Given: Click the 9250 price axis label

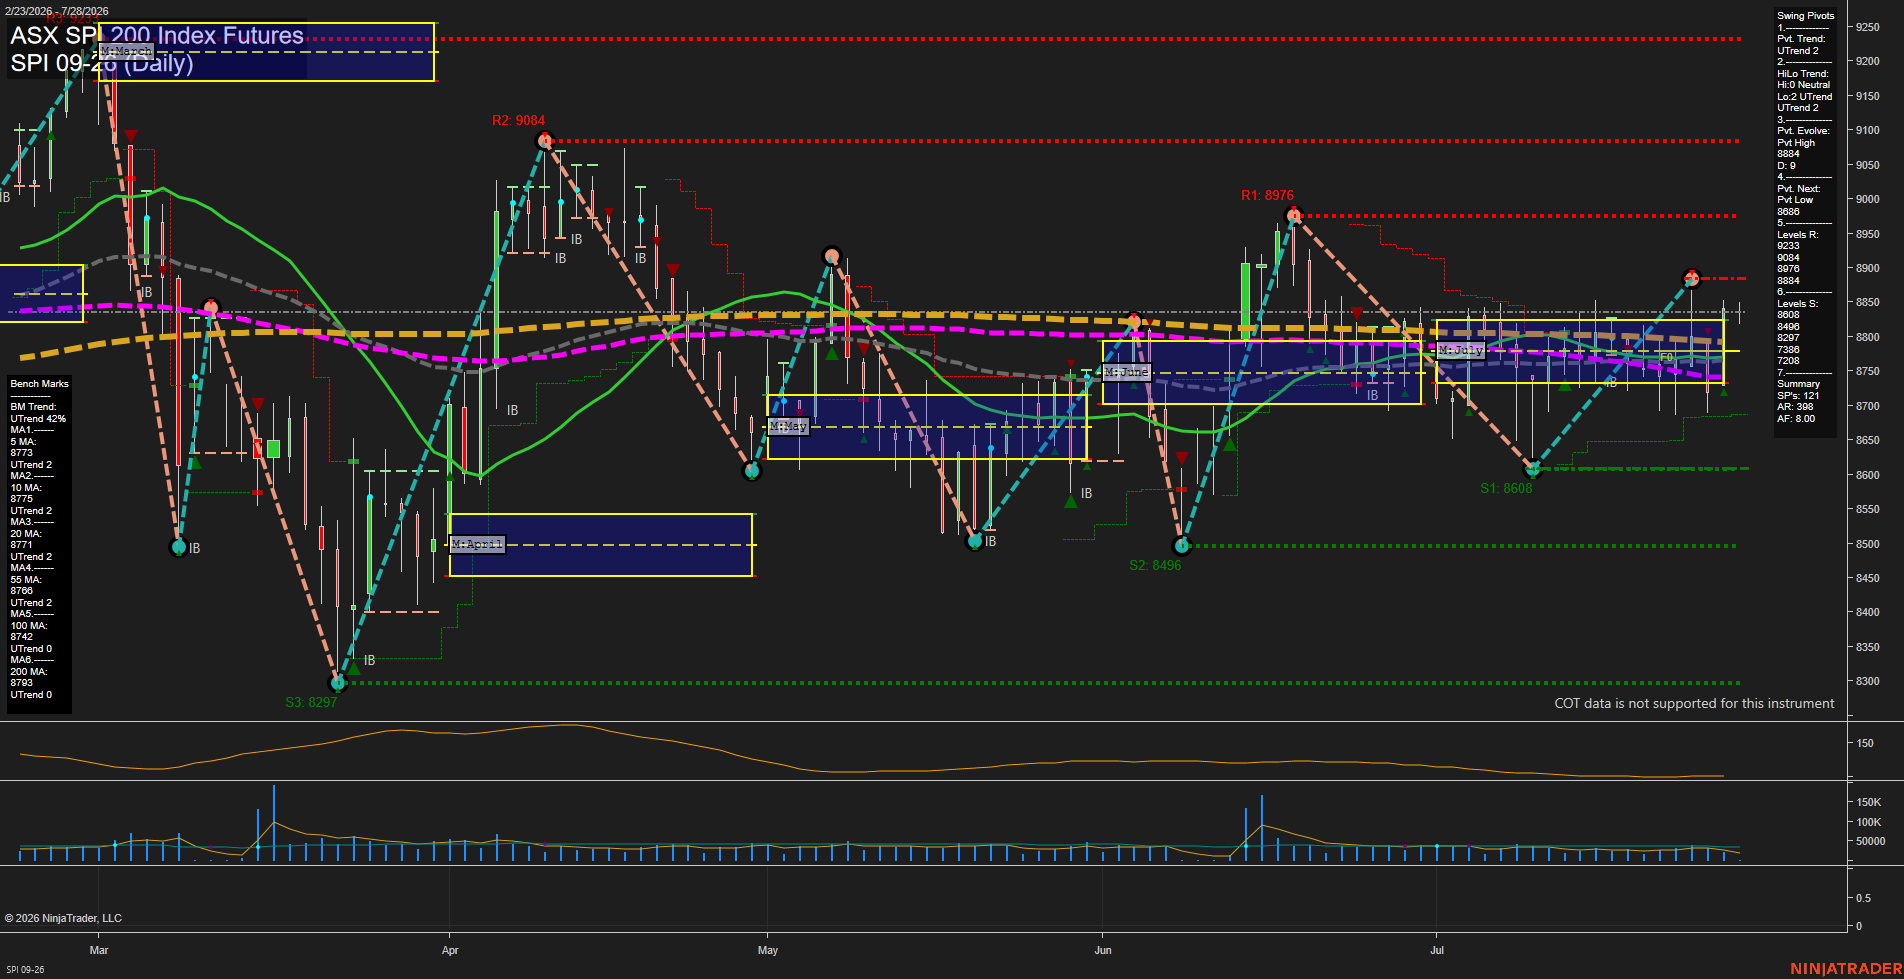Looking at the screenshot, I should click(1867, 28).
